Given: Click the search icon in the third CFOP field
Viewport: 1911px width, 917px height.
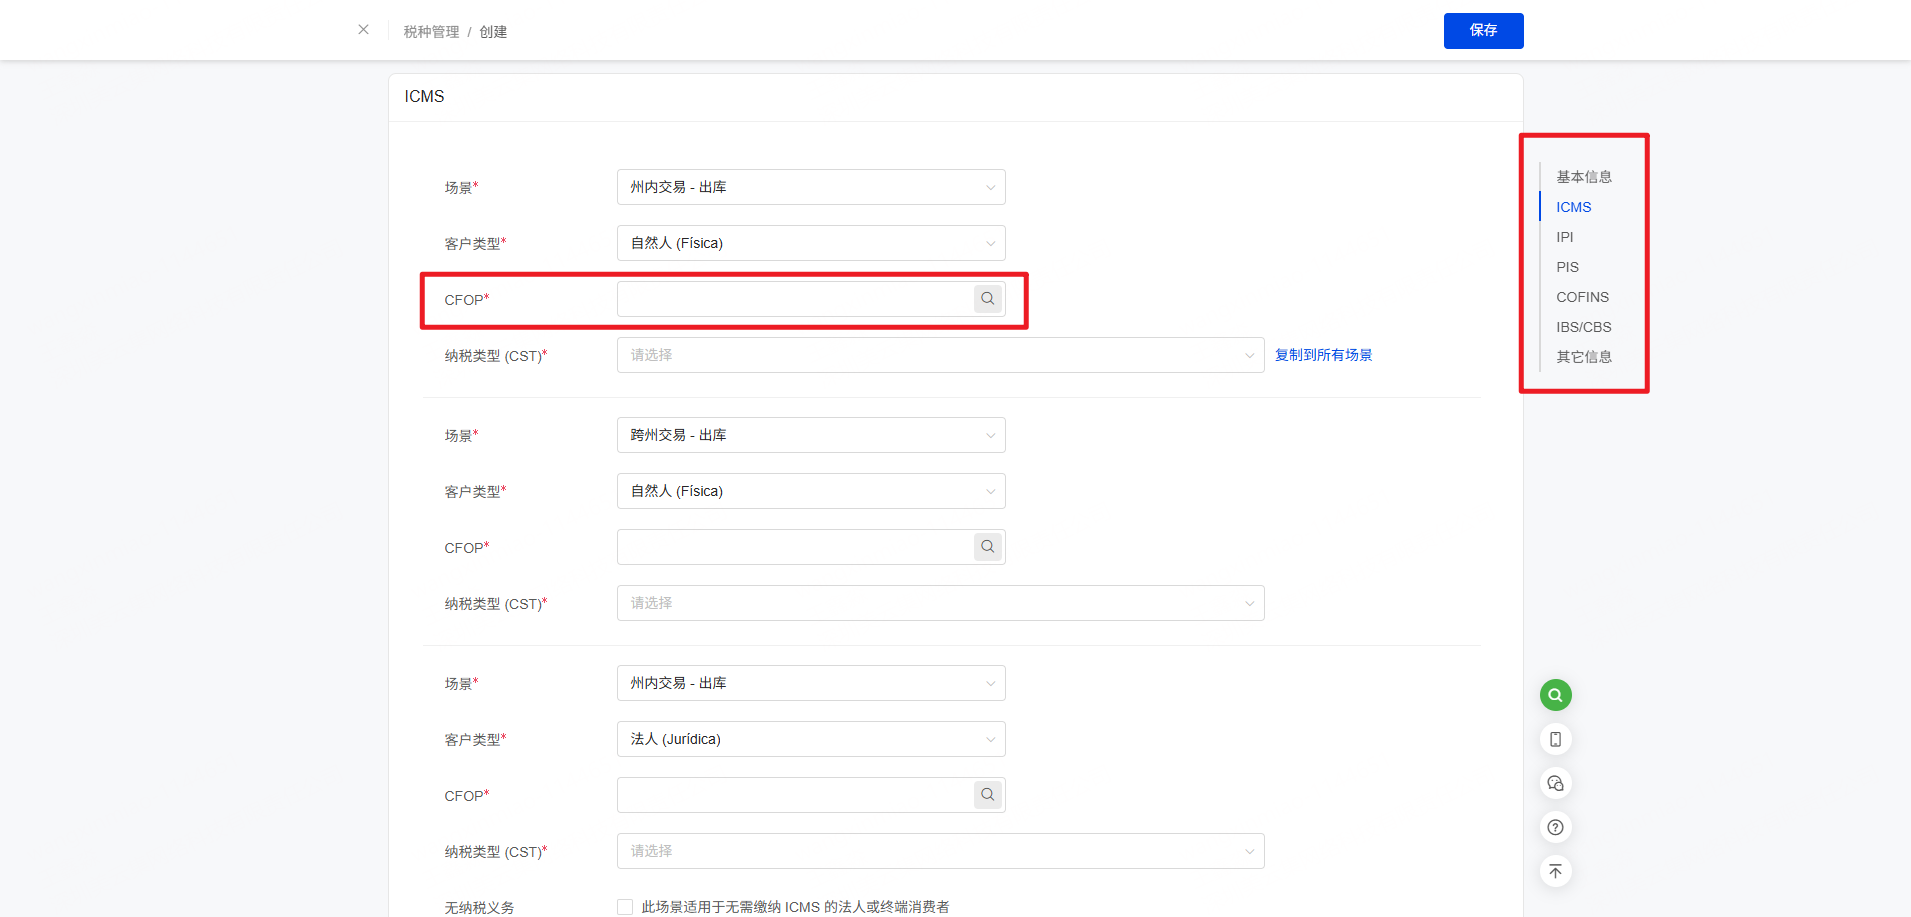Looking at the screenshot, I should (x=987, y=795).
